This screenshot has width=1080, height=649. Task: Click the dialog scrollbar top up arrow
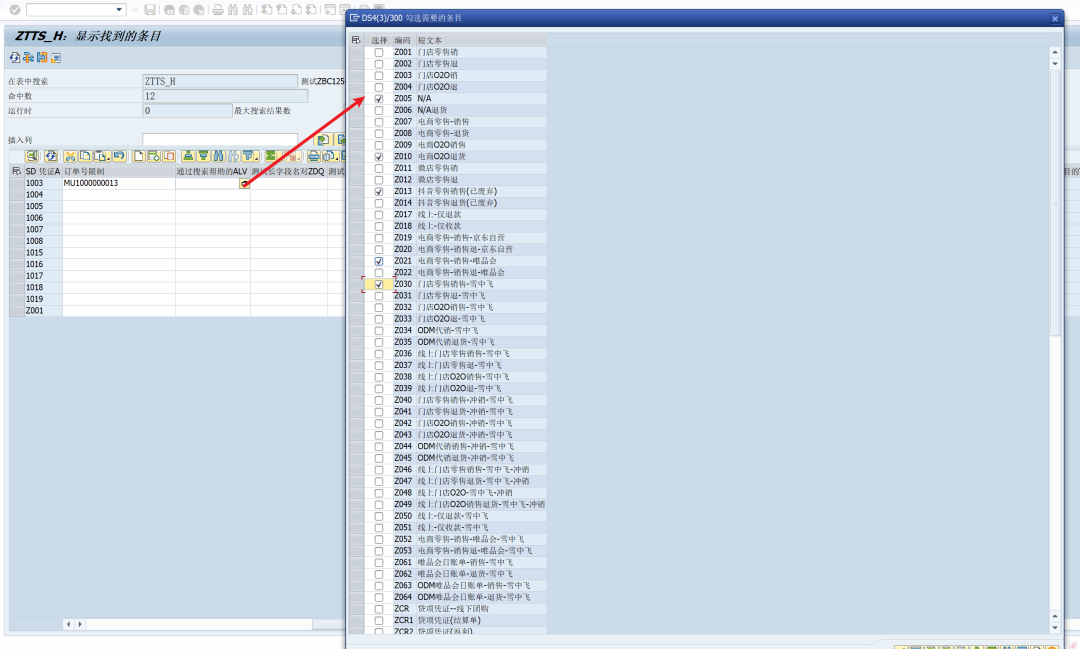click(1055, 52)
